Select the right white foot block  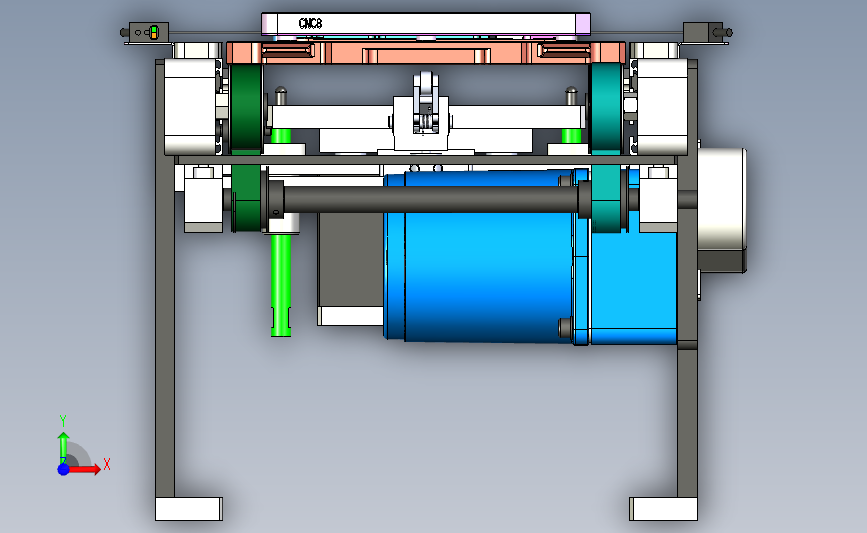664,509
